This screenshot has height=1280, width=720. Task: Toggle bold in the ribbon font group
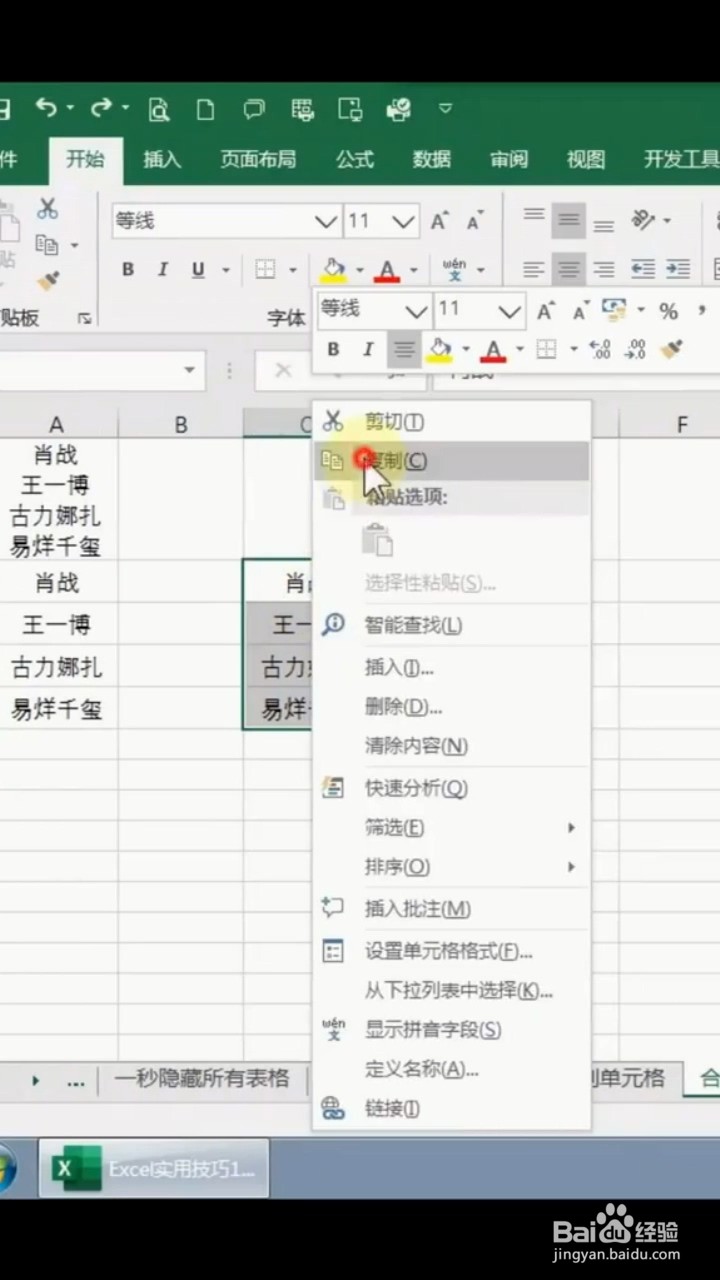pos(128,269)
